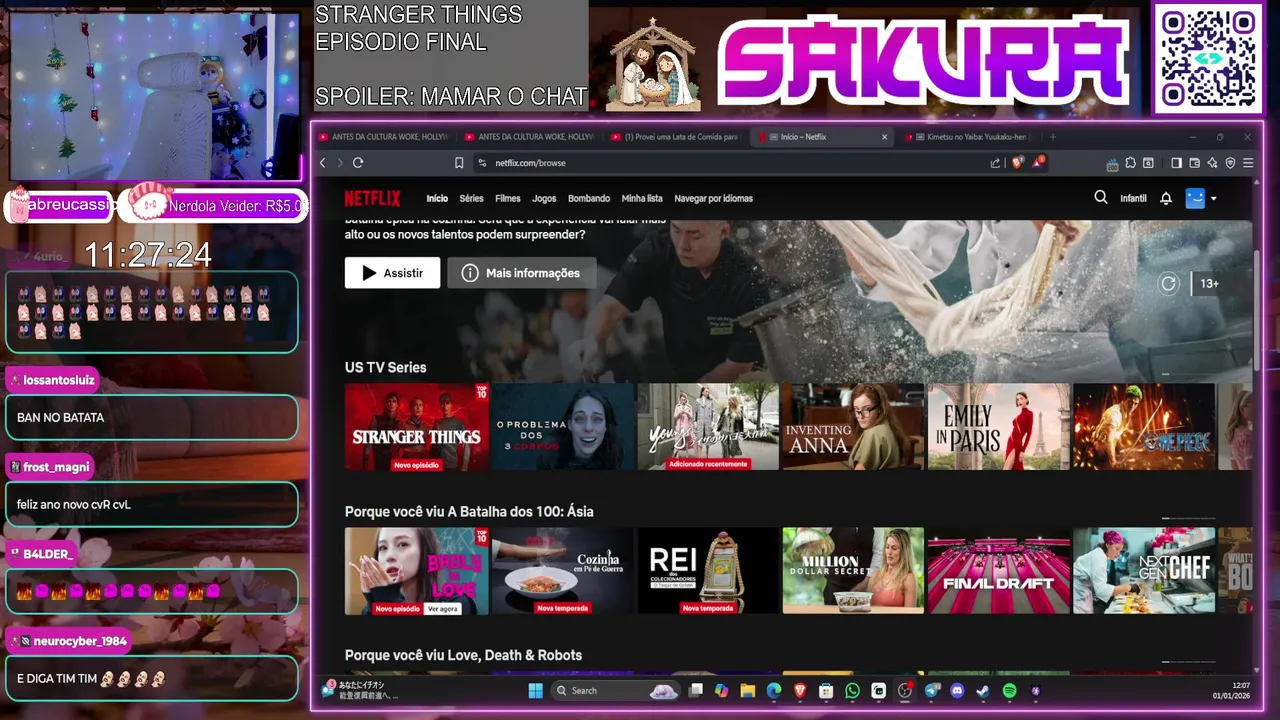The height and width of the screenshot is (720, 1280).
Task: Open O Problema dos 3 Corpos thumbnail
Action: click(x=563, y=427)
